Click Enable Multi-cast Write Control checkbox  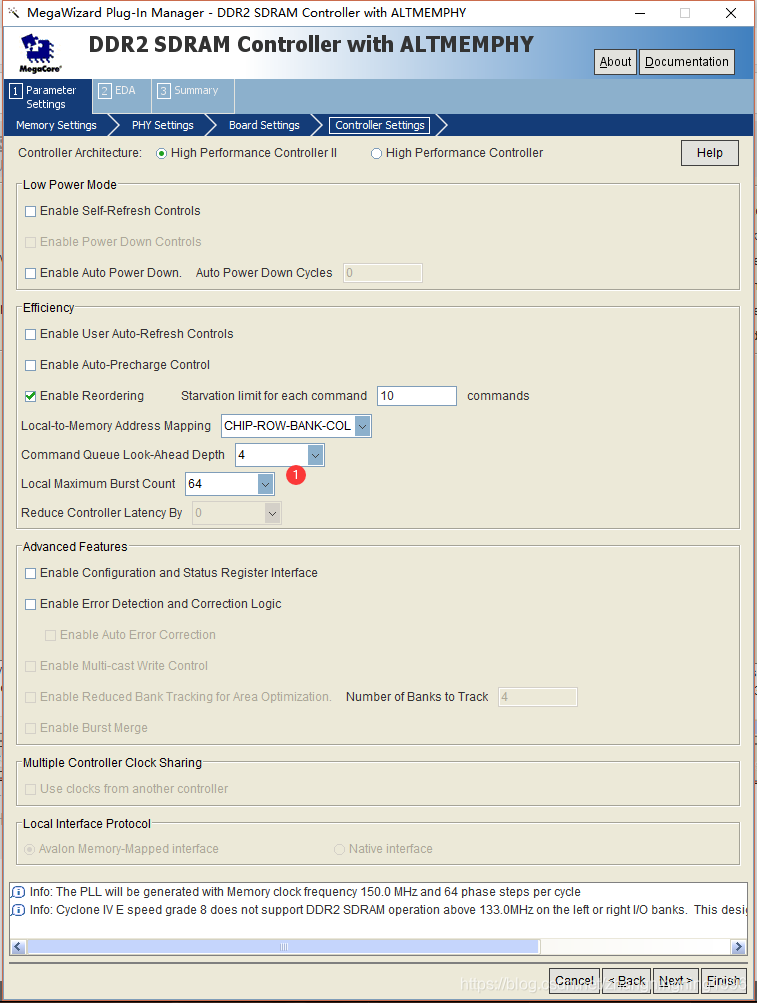click(30, 667)
